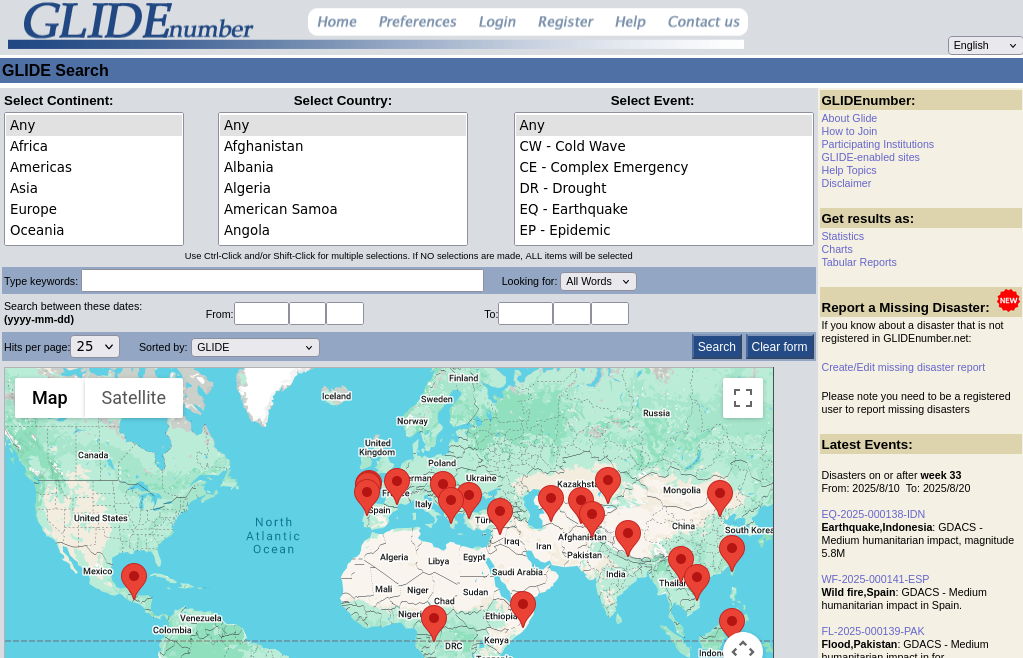Select Africa in the continent list
The image size is (1023, 658).
click(x=94, y=146)
